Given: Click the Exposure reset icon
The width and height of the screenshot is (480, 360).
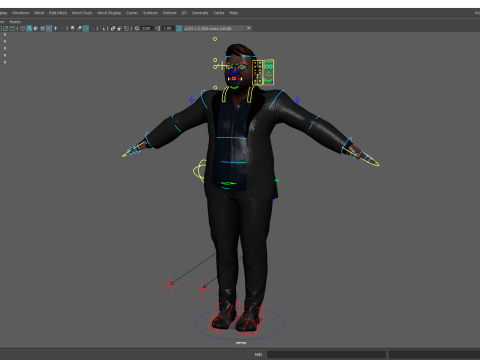Looking at the screenshot, I should click(137, 28).
